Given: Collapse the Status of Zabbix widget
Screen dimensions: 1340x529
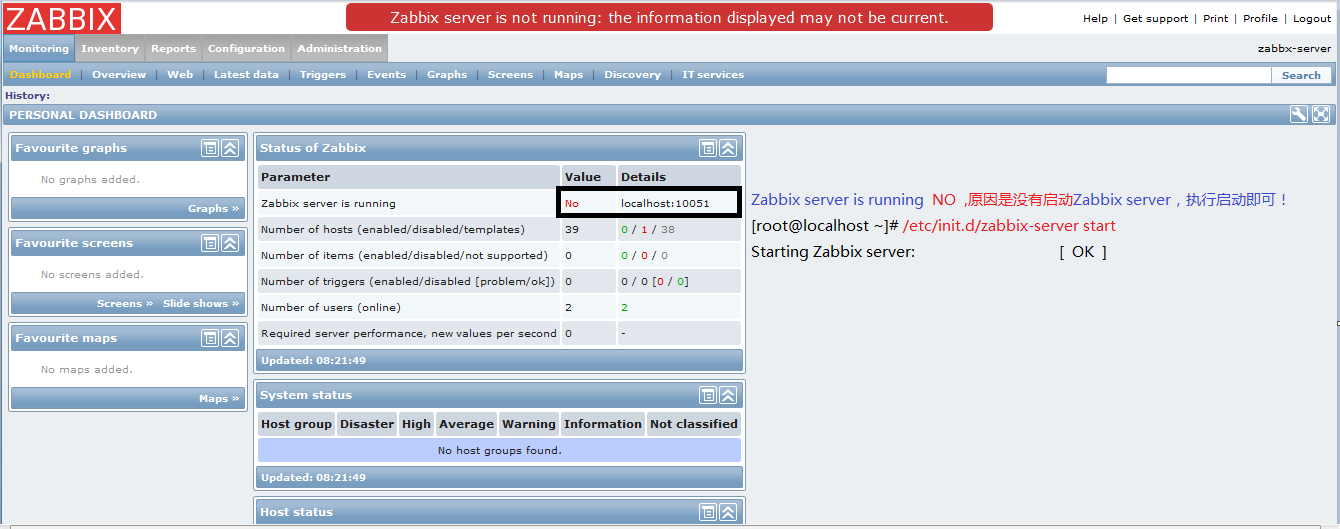Looking at the screenshot, I should coord(728,148).
